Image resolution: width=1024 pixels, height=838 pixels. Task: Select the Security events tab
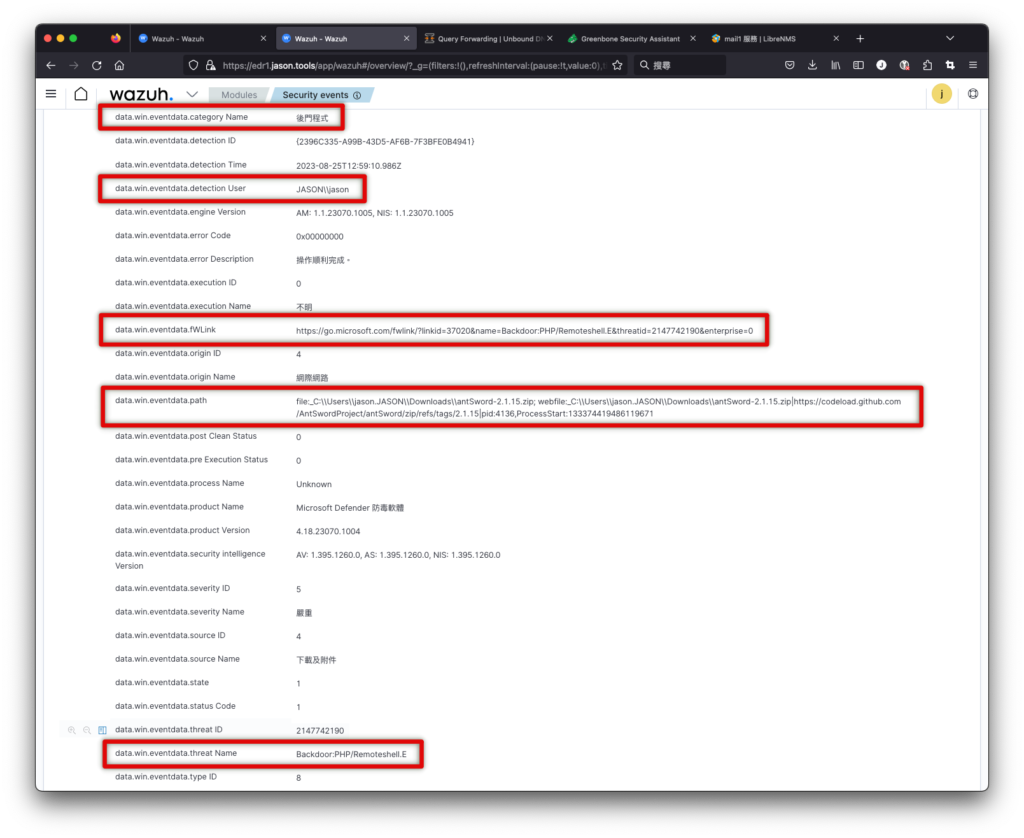click(x=315, y=95)
